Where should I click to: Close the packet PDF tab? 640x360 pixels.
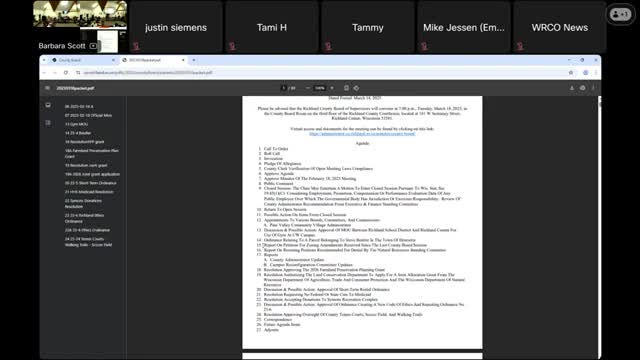(x=183, y=60)
